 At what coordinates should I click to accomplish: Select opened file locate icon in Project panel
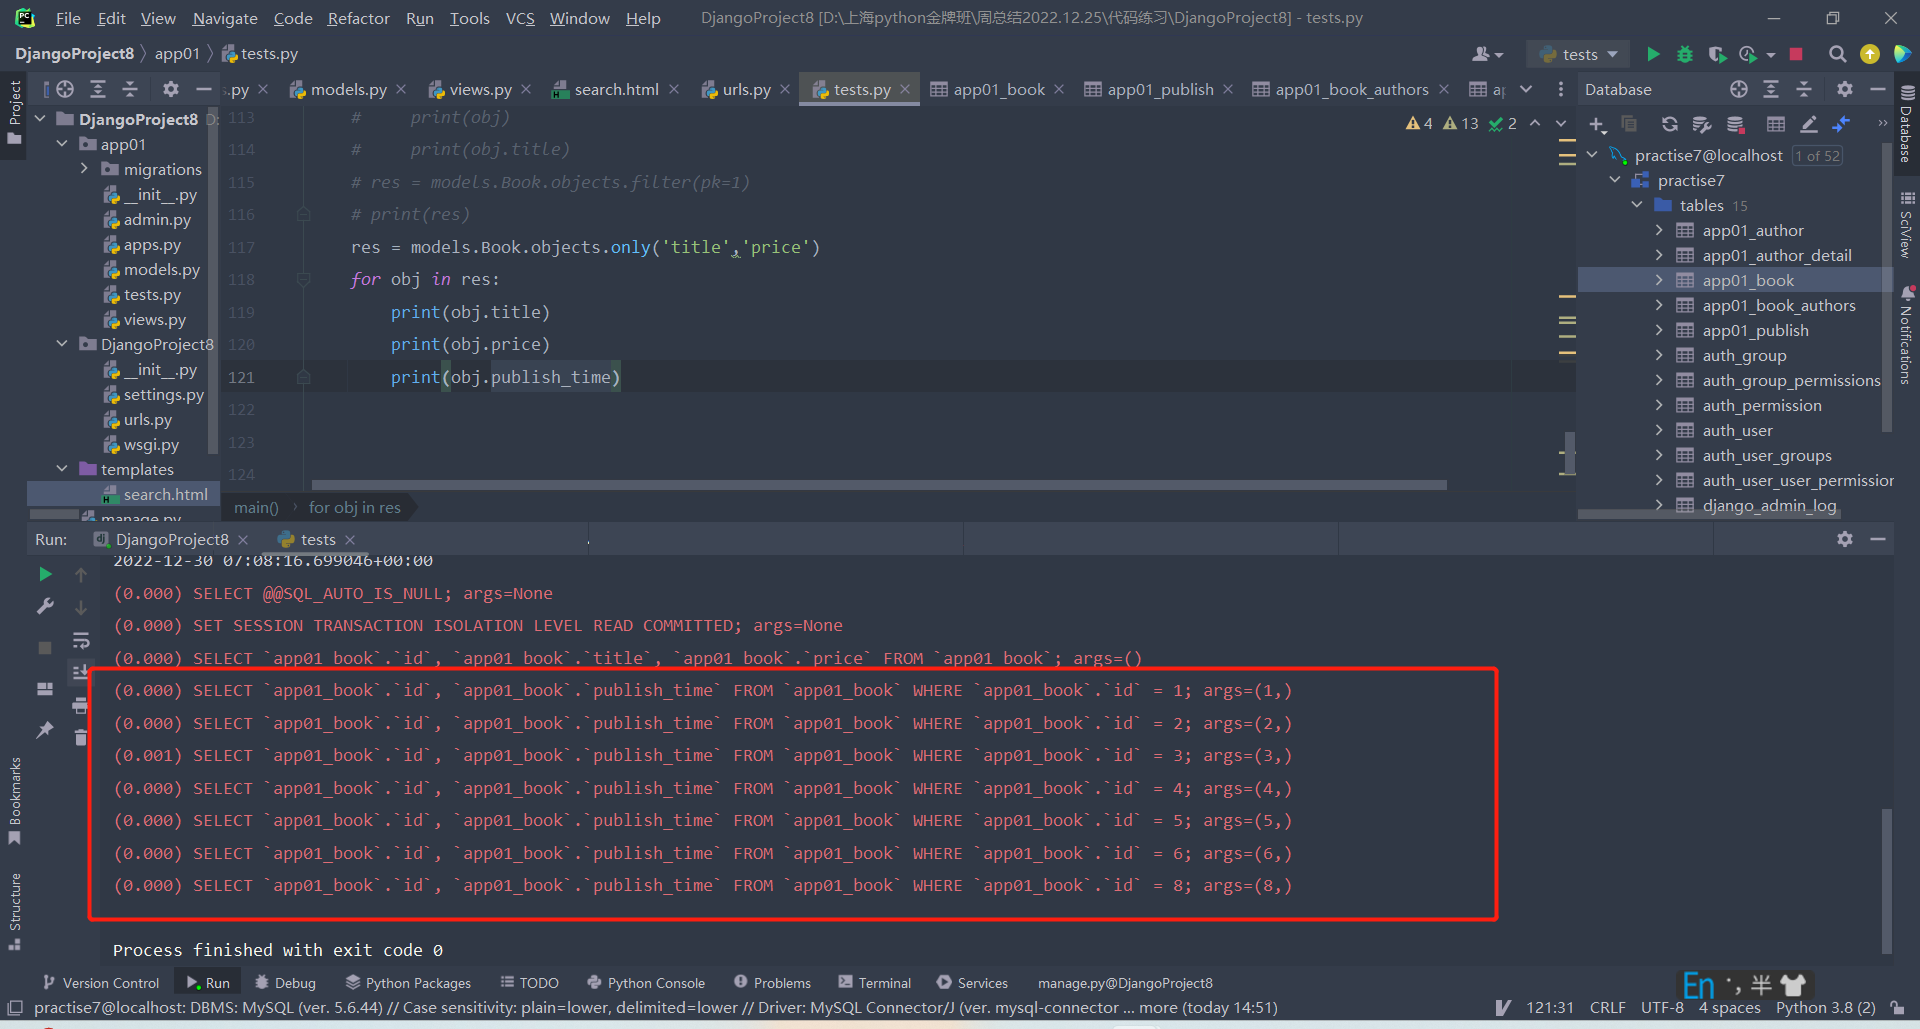(x=65, y=89)
